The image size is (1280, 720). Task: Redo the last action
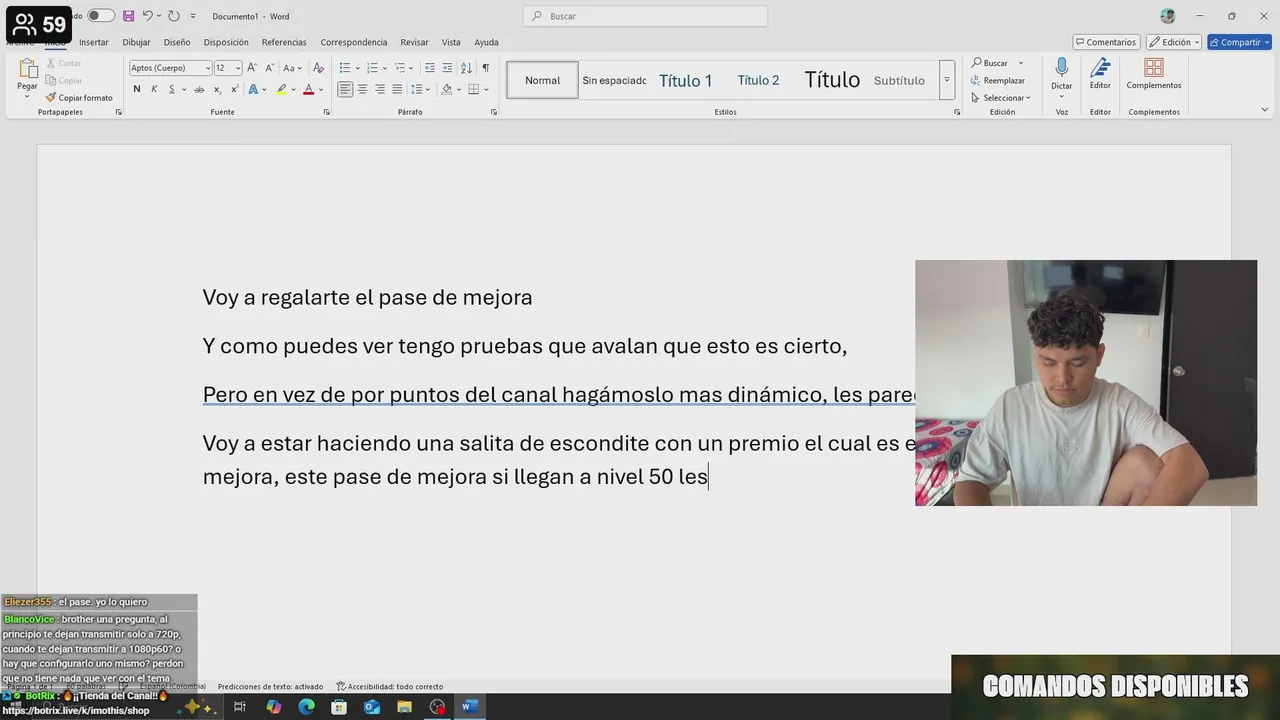[x=173, y=16]
